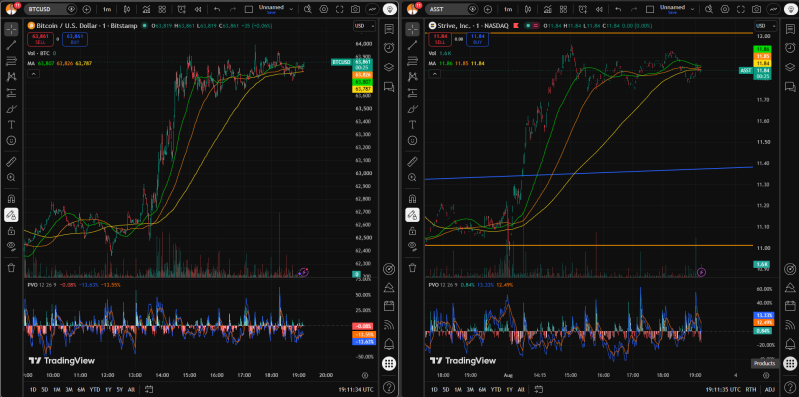
Task: Open watchlist panel in BTCUSD right sidebar
Action: 389,29
